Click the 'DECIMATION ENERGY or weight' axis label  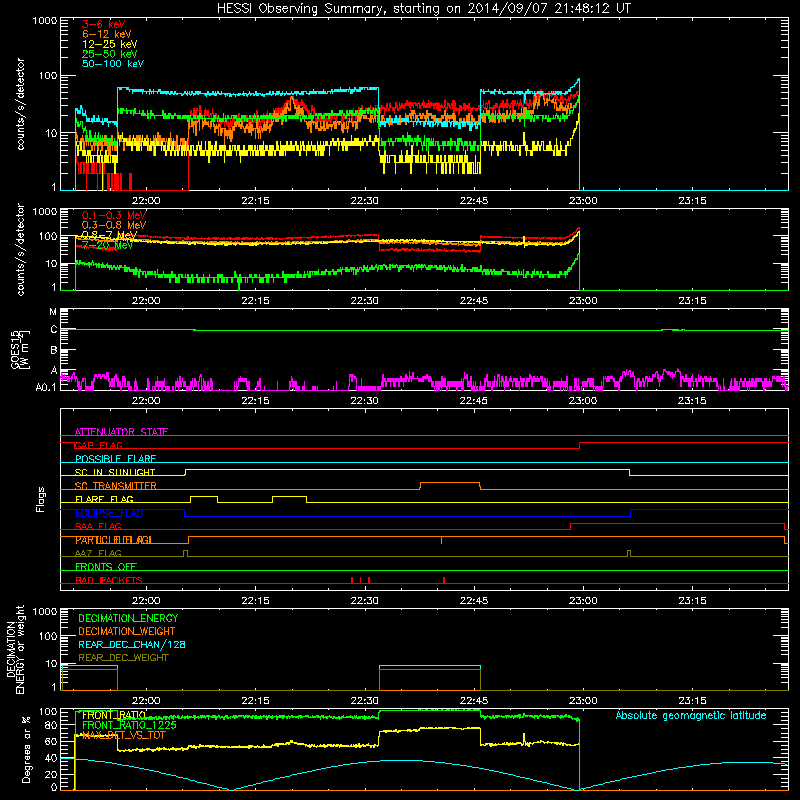[15, 649]
